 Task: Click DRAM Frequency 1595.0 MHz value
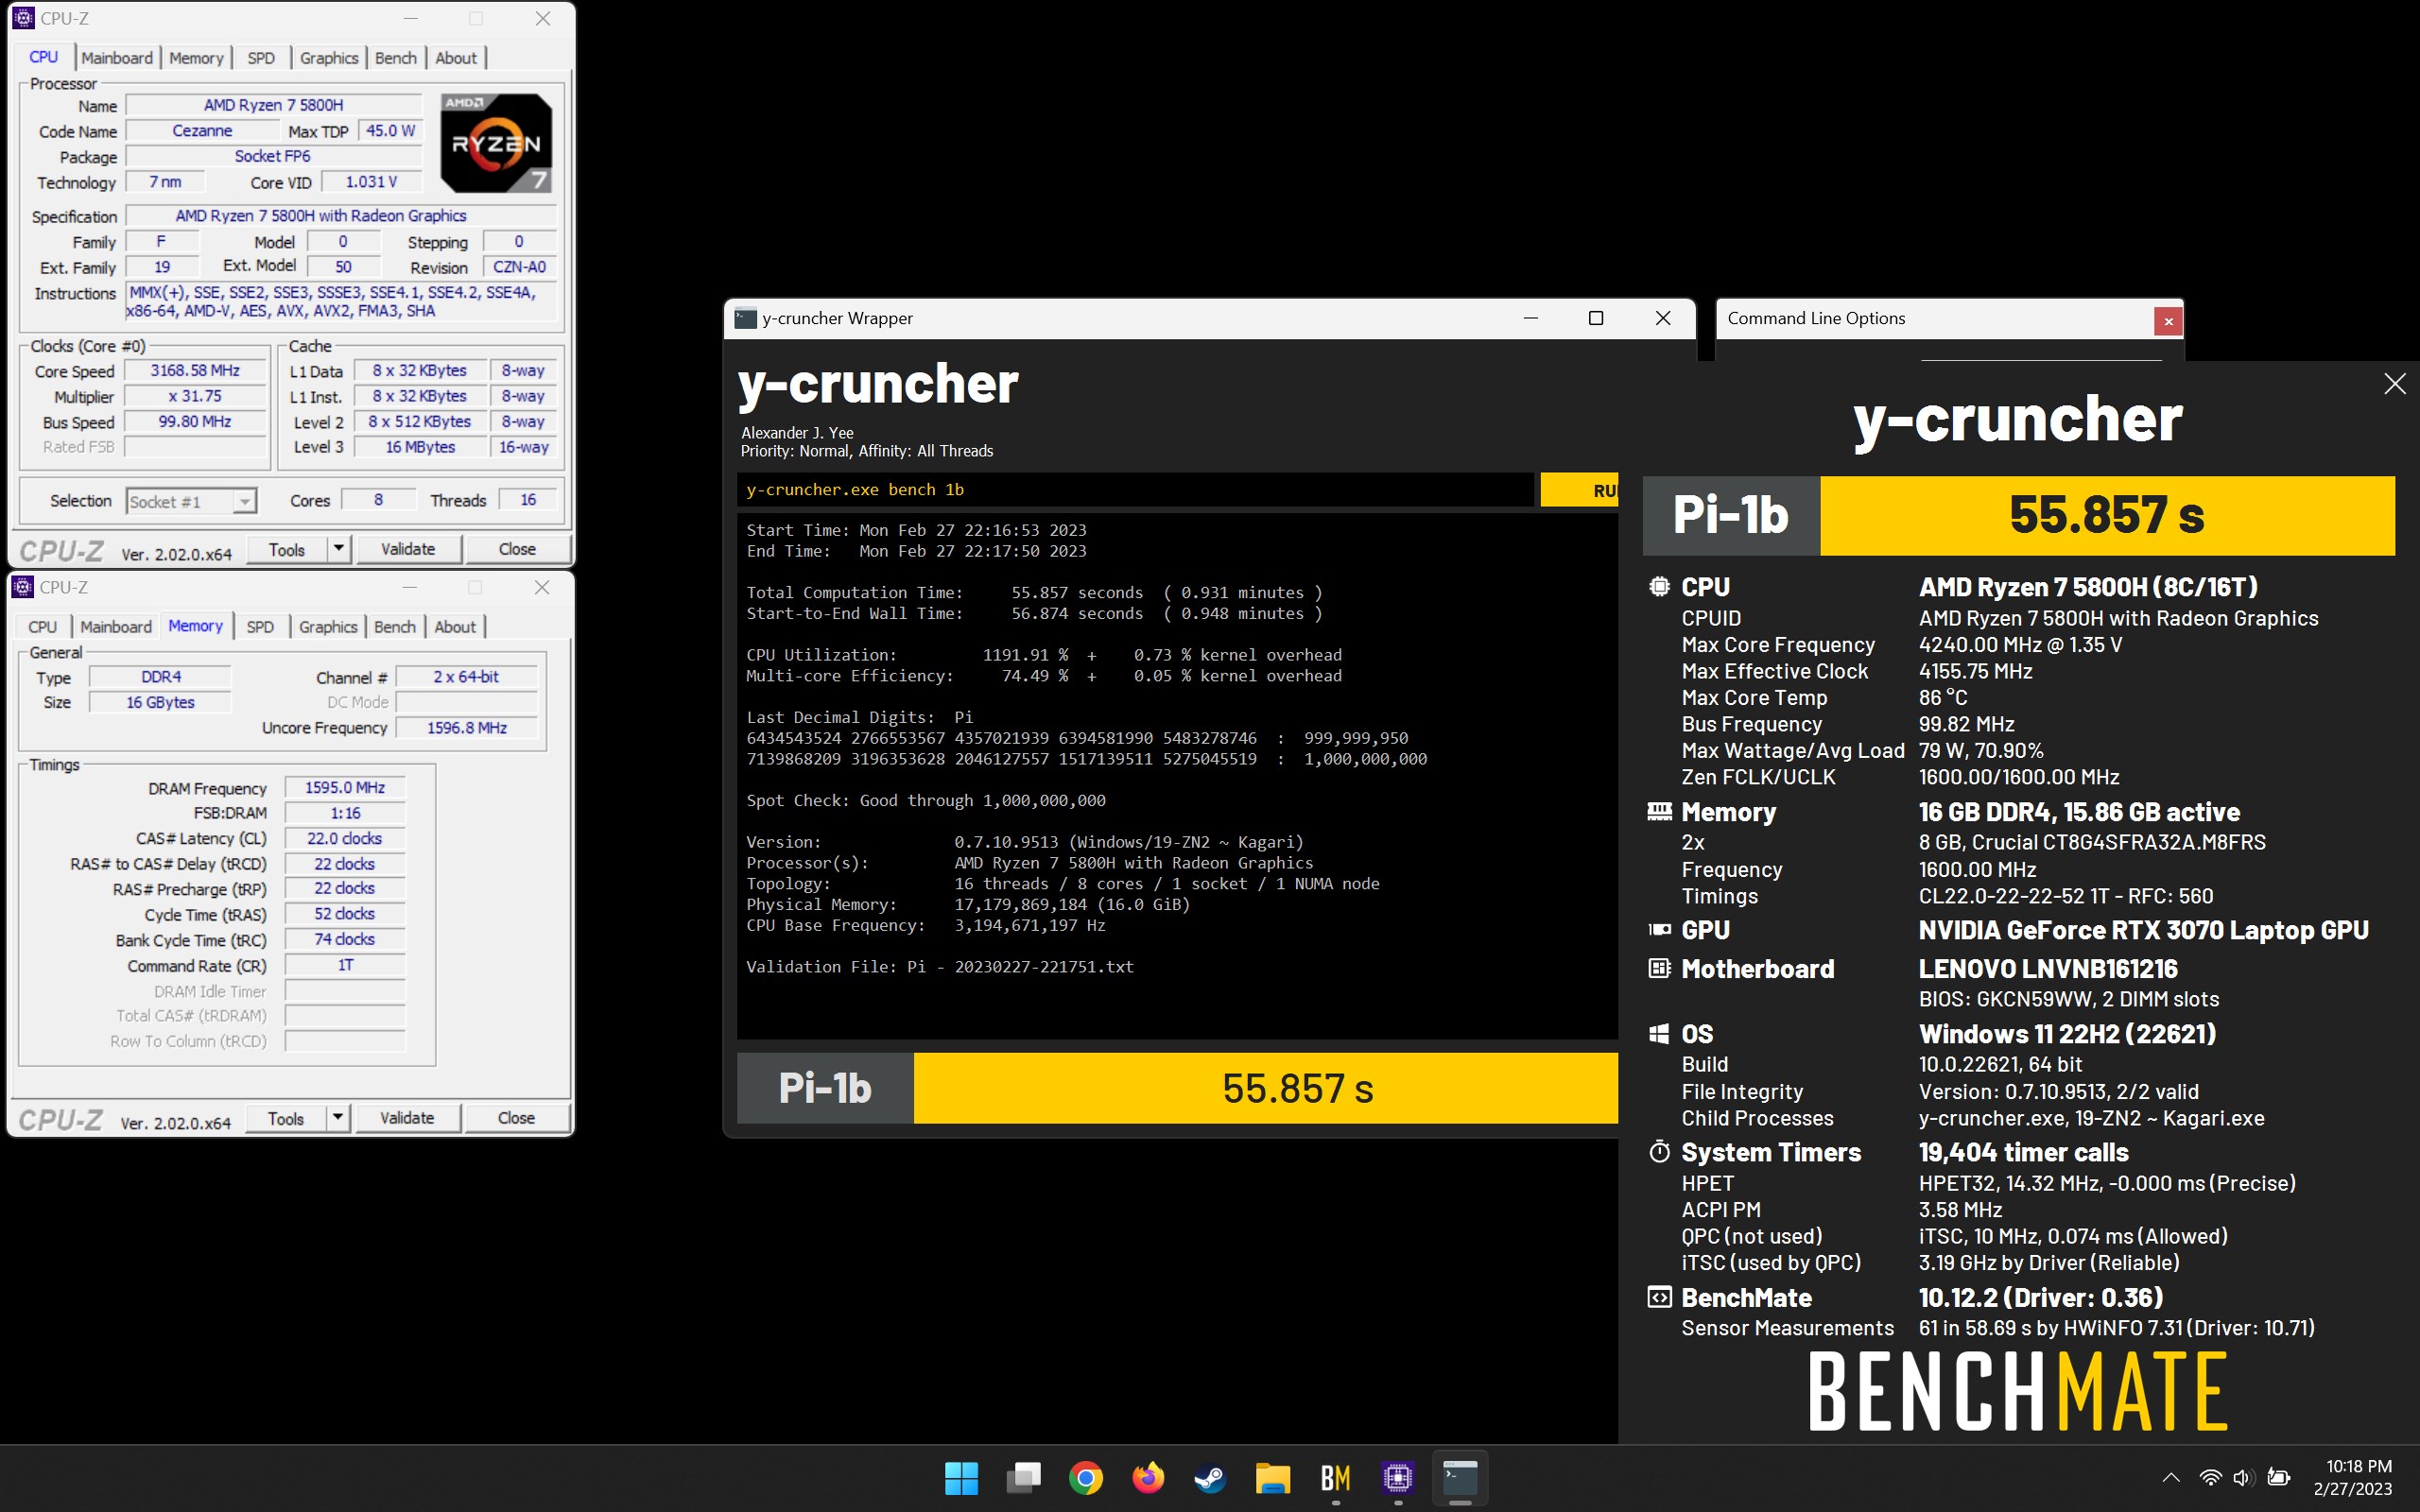pyautogui.click(x=345, y=788)
